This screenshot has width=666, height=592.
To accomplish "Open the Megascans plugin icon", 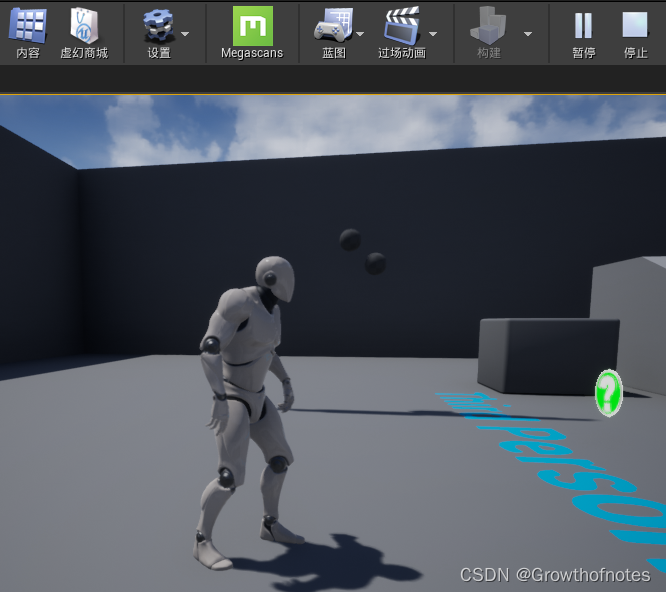I will 252,25.
